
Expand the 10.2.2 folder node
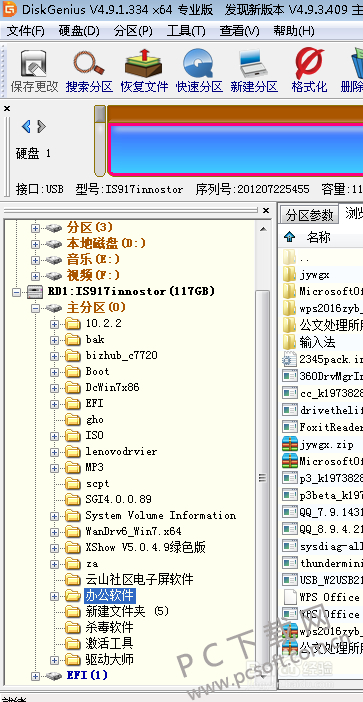[x=55, y=324]
